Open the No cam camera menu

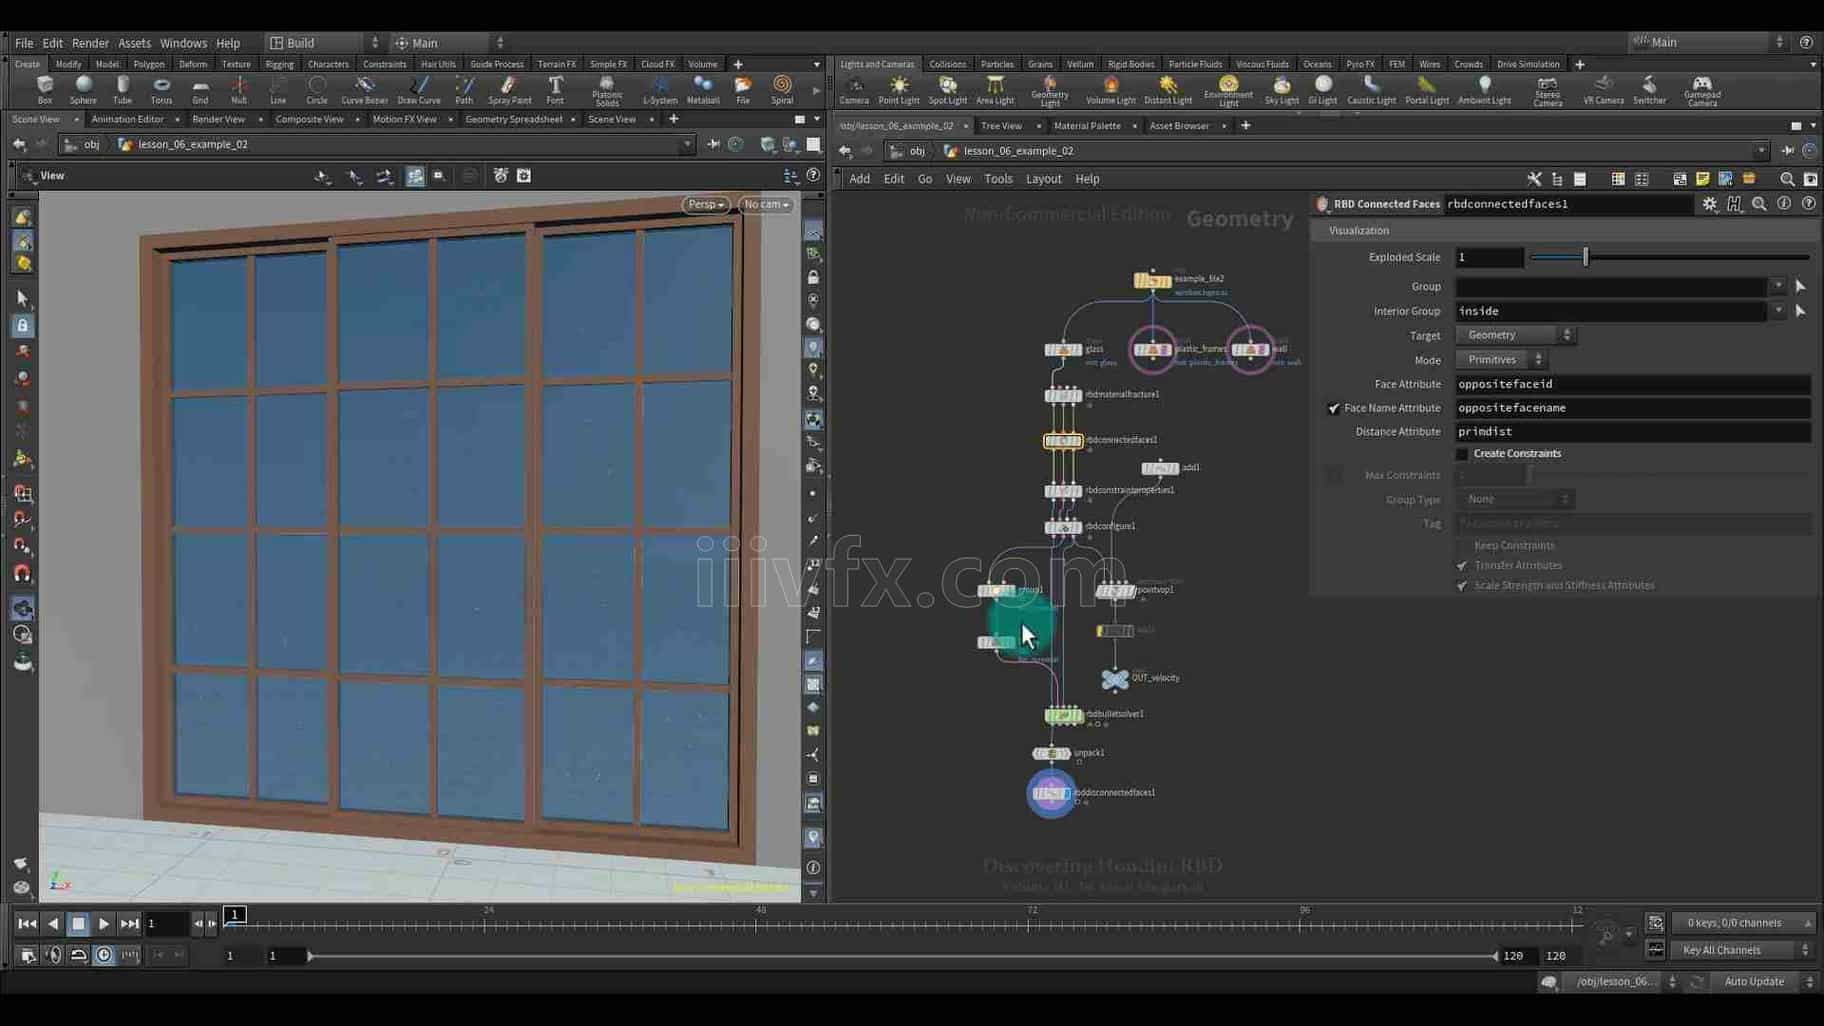(x=766, y=204)
